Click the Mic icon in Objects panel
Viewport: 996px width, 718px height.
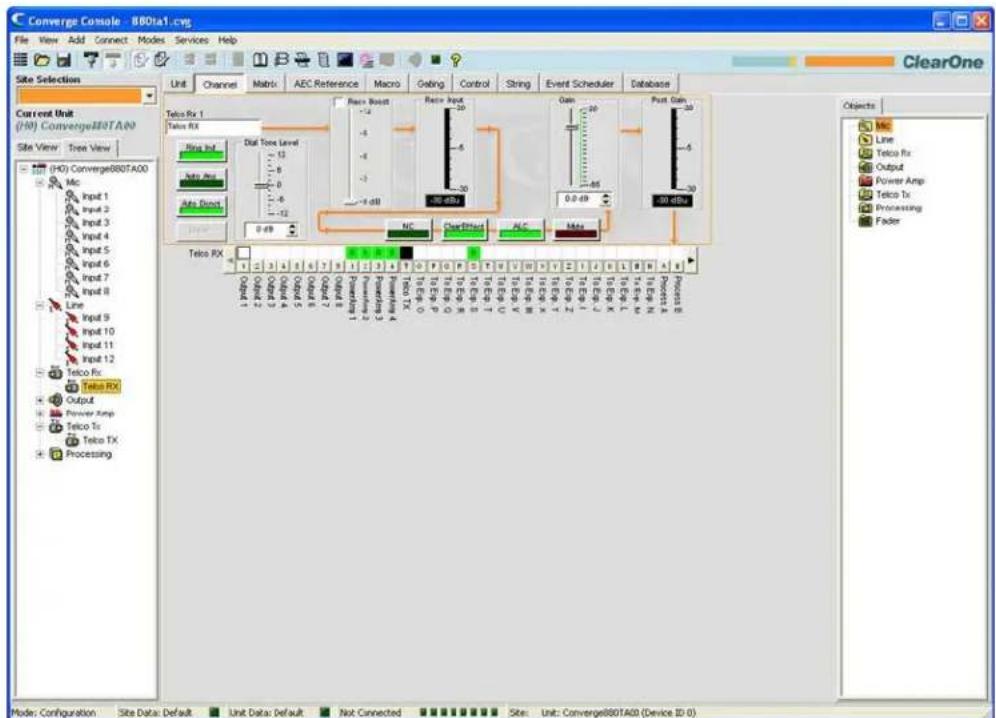tap(865, 126)
